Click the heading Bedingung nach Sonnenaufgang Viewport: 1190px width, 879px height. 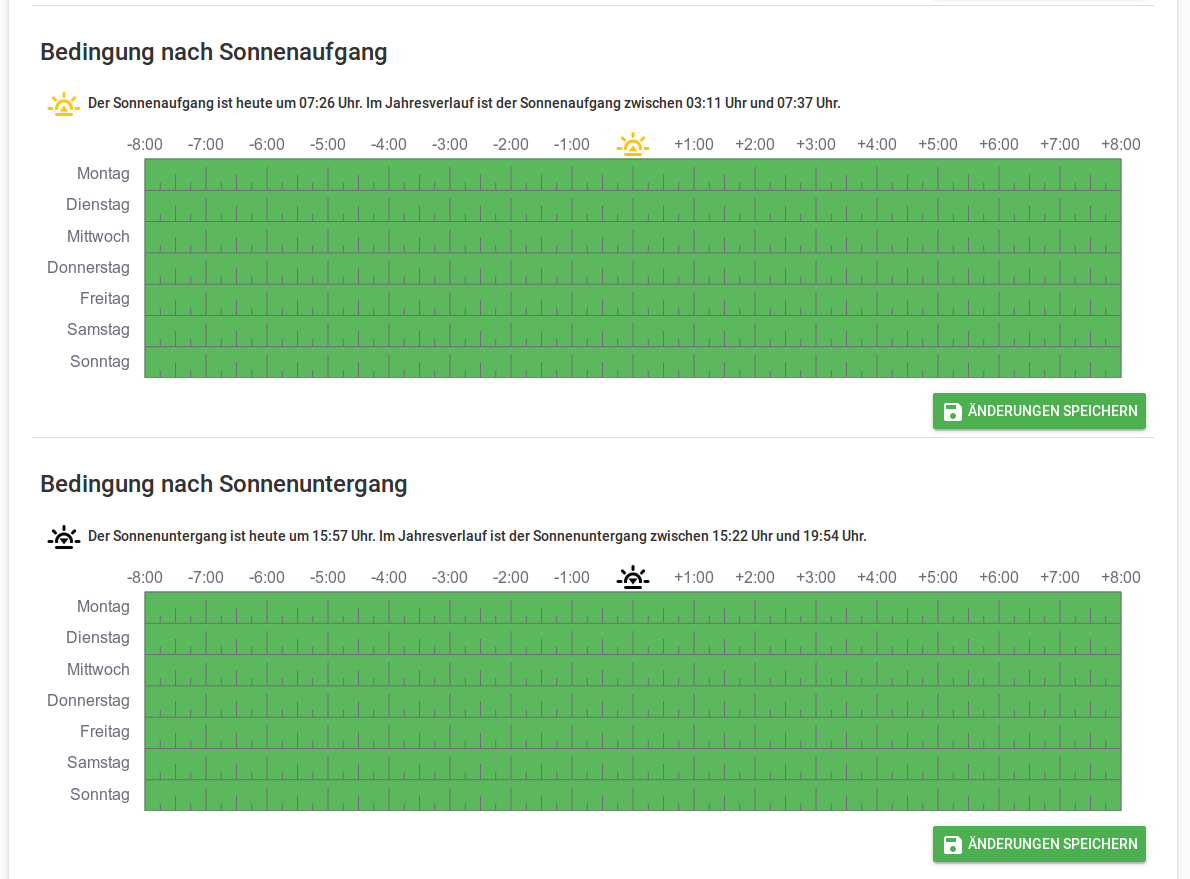213,52
